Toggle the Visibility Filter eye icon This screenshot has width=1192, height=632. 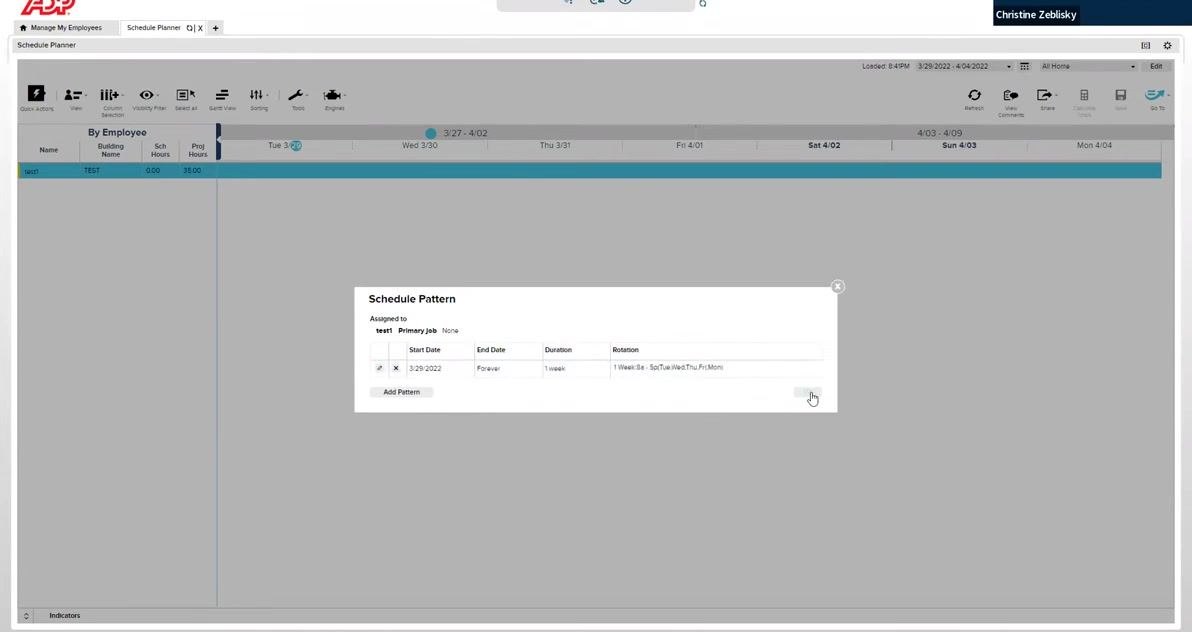[x=147, y=95]
